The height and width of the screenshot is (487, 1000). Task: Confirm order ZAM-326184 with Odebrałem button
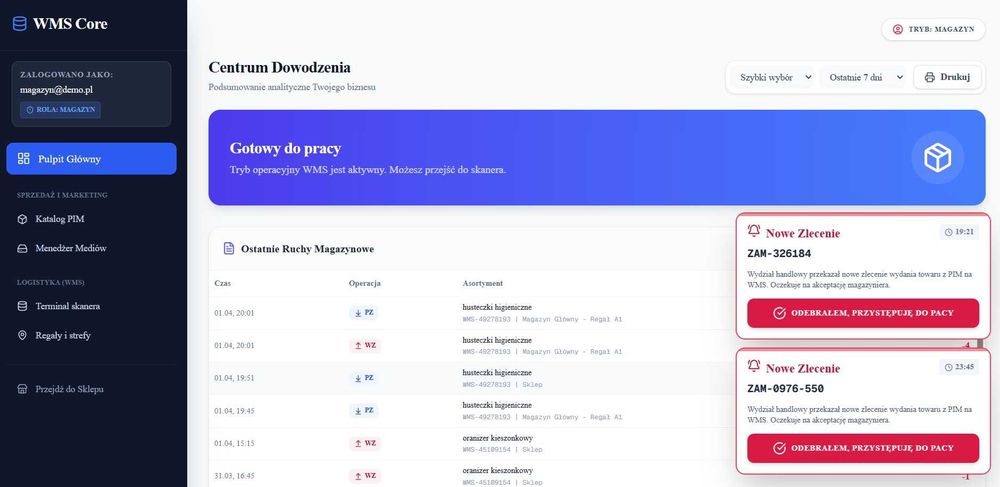point(863,313)
